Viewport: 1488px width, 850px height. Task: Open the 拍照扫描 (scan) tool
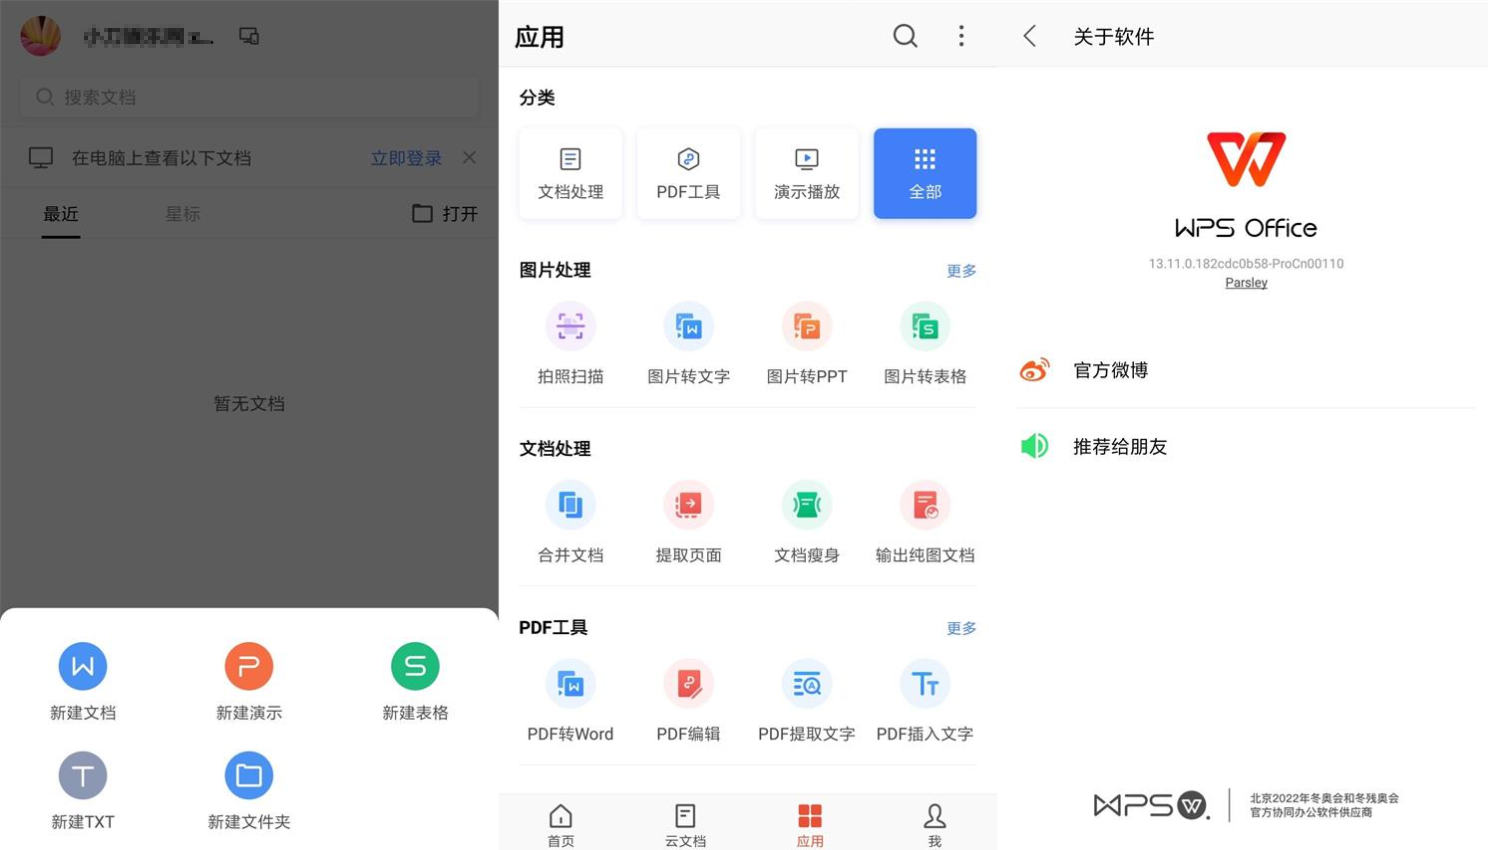[570, 340]
